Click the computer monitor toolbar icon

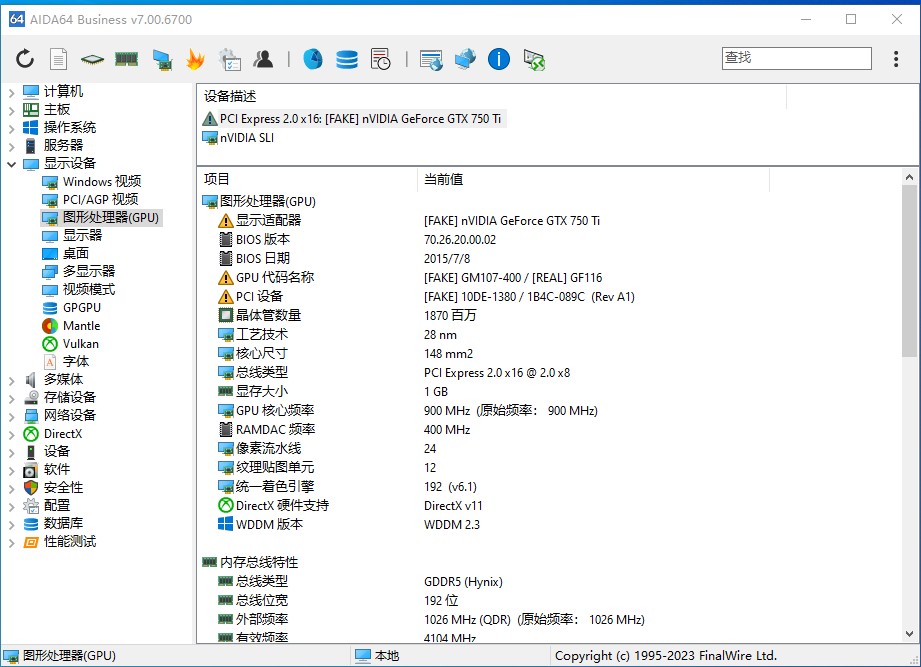pos(162,59)
